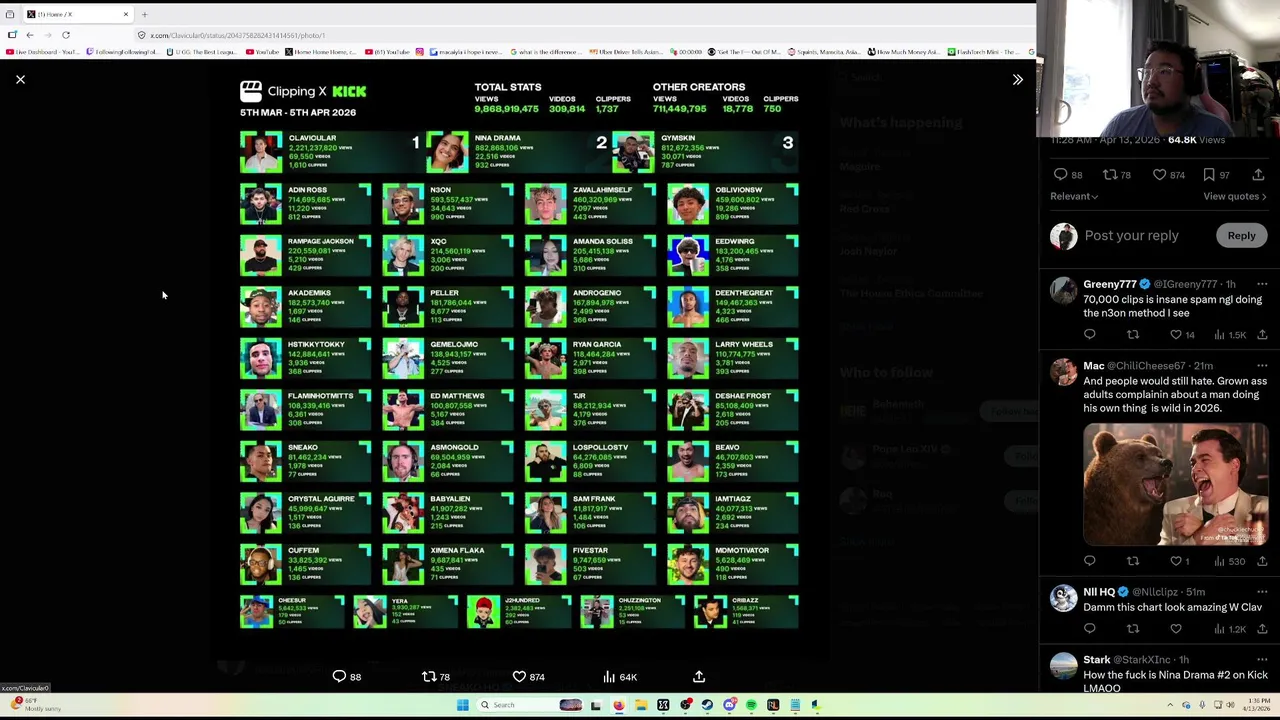Image resolution: width=1280 pixels, height=720 pixels.
Task: Open the Windows Start menu
Action: (x=462, y=705)
